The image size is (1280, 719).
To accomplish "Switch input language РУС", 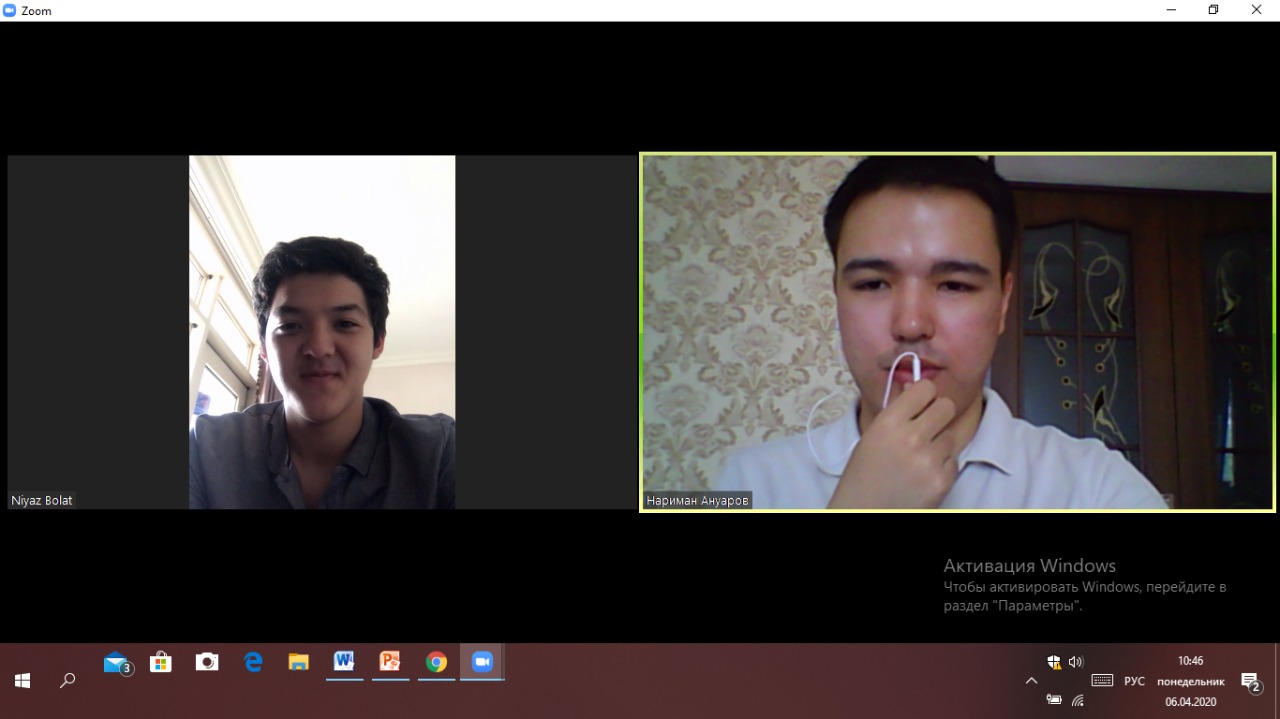I will 1134,681.
